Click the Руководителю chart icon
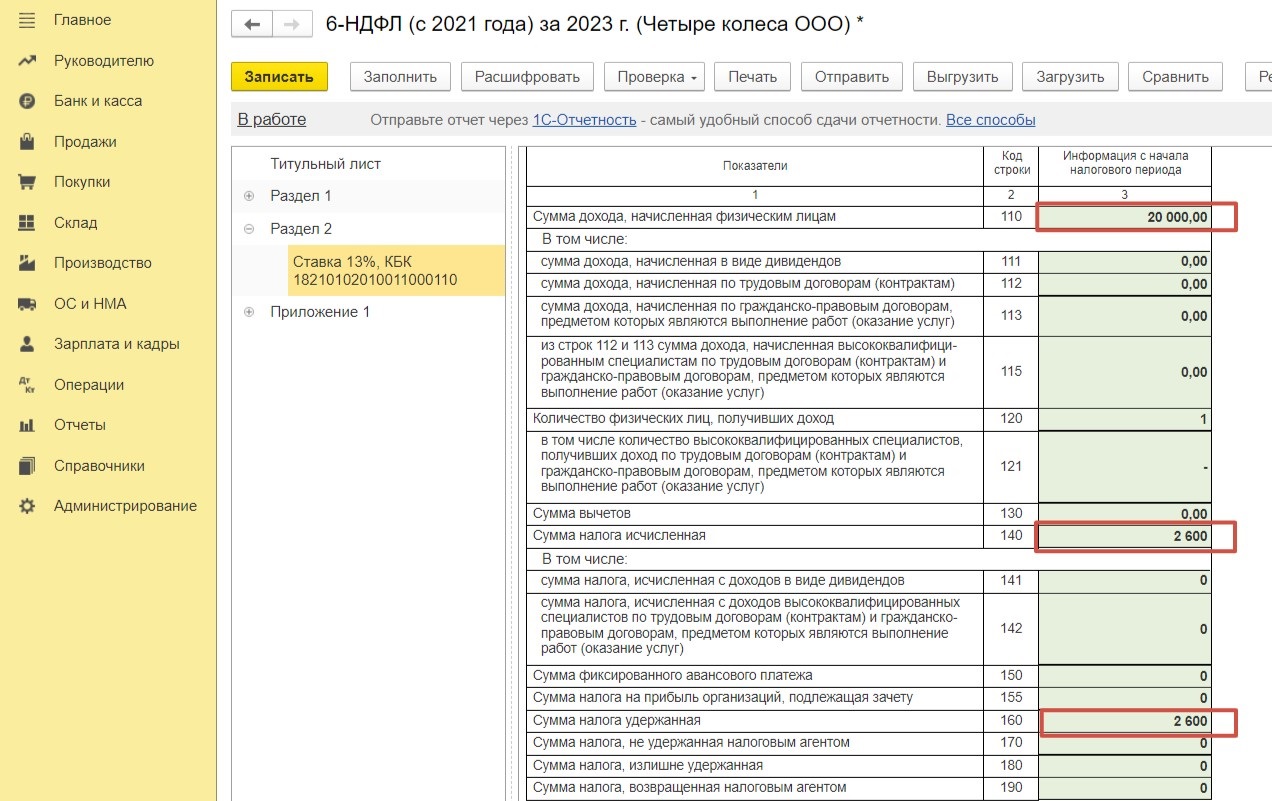Image resolution: width=1272 pixels, height=801 pixels. click(x=28, y=61)
